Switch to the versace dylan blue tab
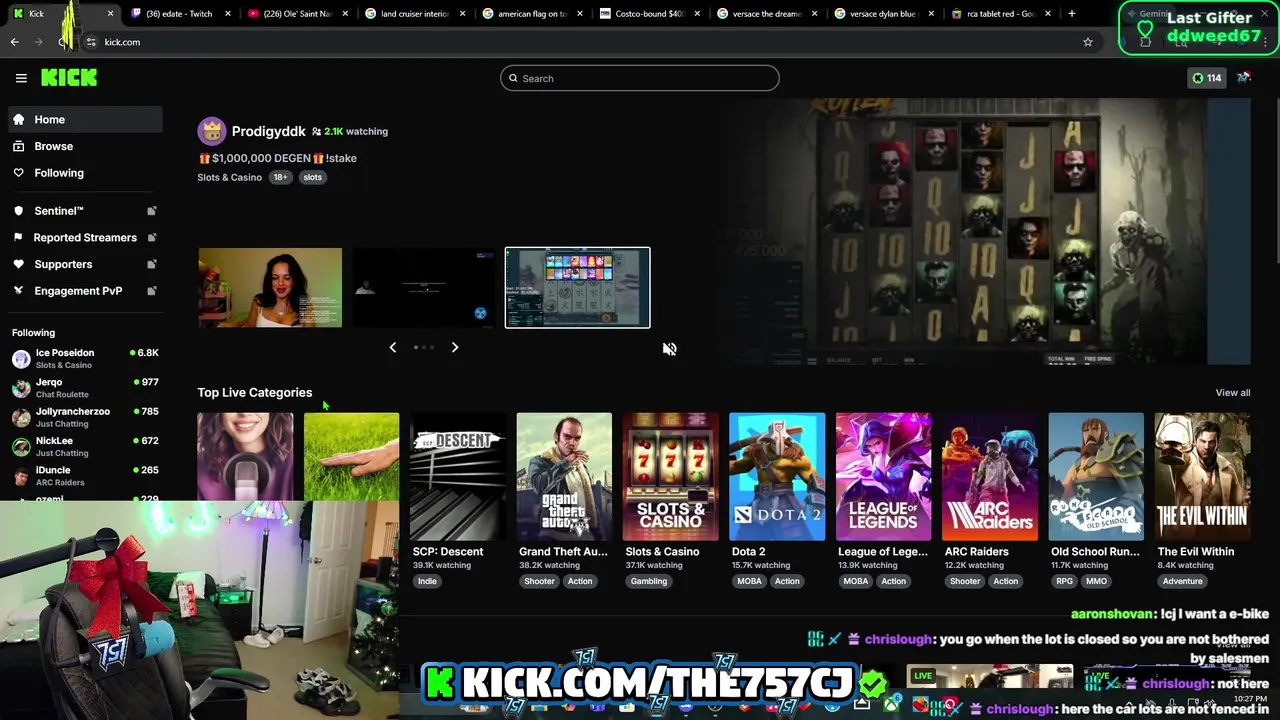Screen dimensions: 1280x720 point(884,14)
